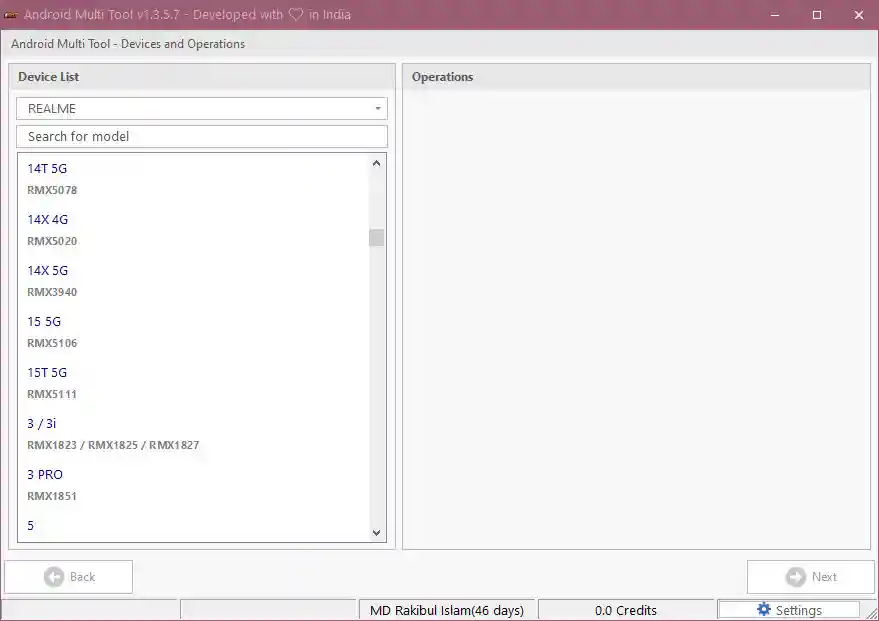Screen dimensions: 879x621
Task: Select the 14T 5G model
Action: (x=47, y=169)
